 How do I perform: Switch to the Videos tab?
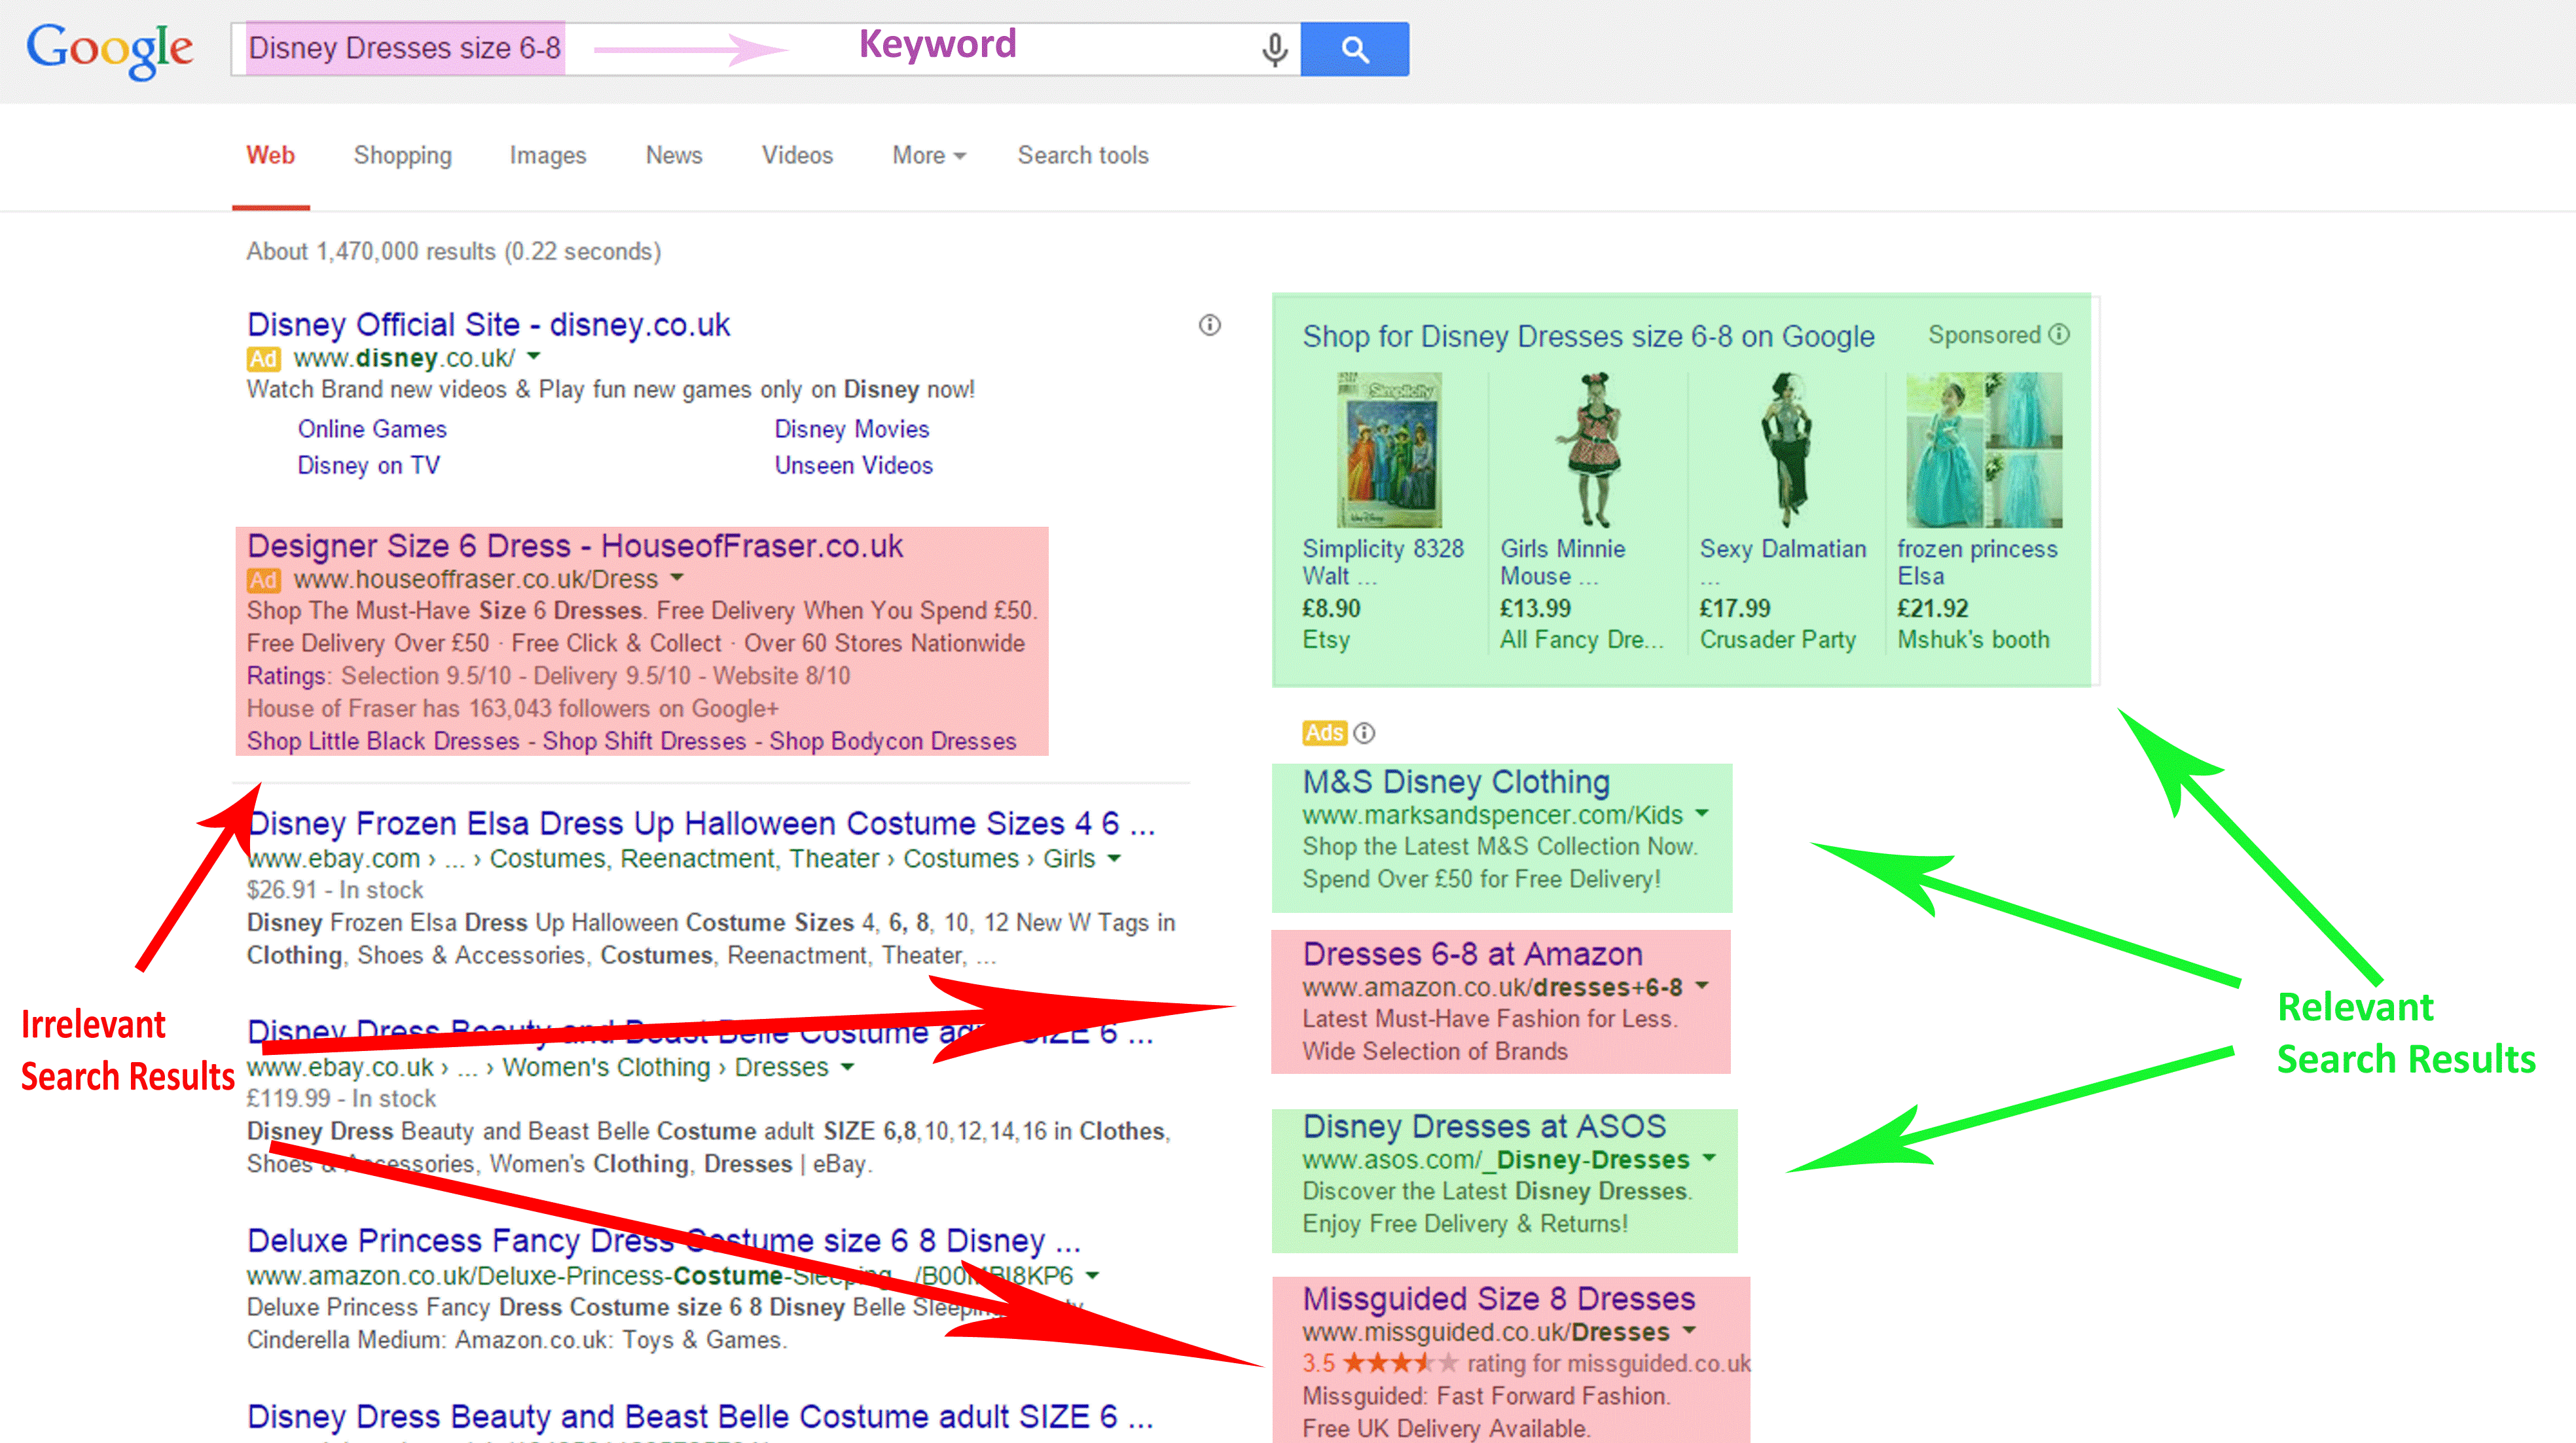coord(797,155)
